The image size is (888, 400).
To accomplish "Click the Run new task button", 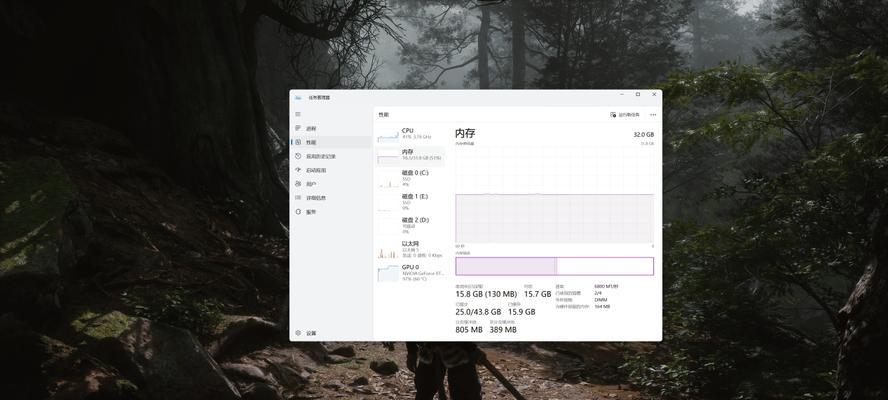I will (625, 114).
